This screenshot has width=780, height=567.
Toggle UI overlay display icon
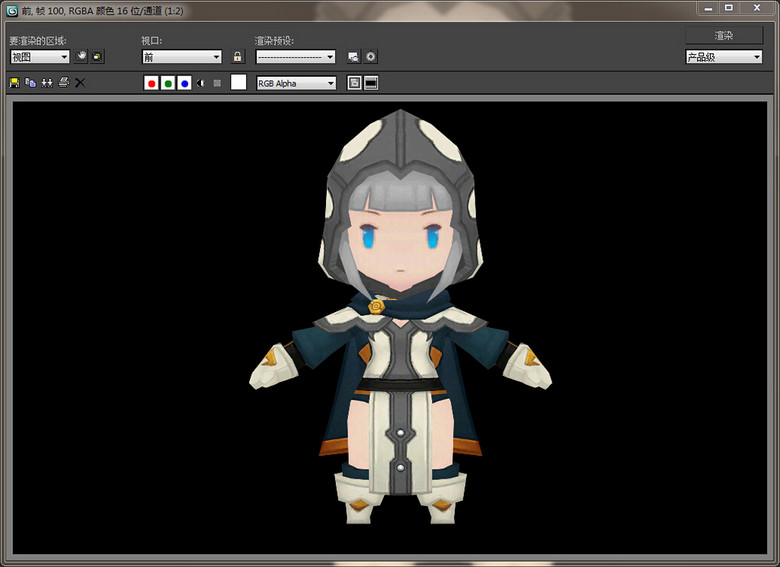[354, 83]
